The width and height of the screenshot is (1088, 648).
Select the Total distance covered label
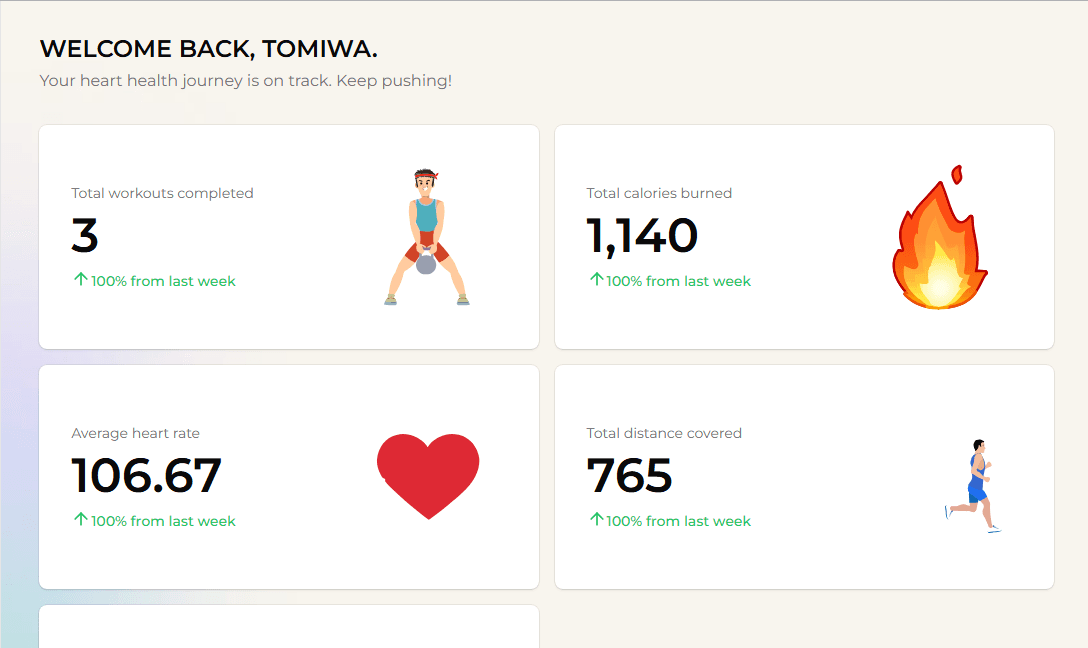pyautogui.click(x=664, y=433)
